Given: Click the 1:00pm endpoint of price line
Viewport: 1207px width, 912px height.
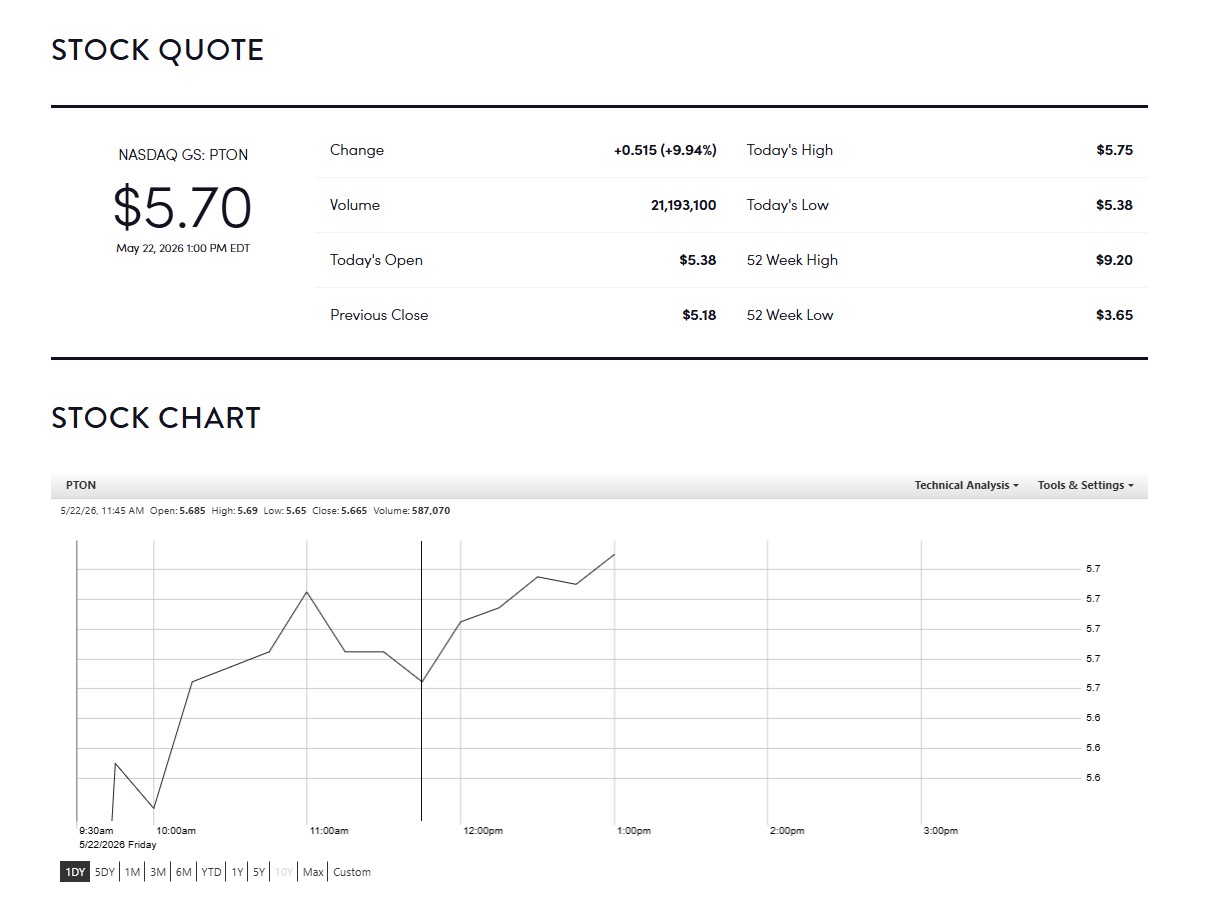Looking at the screenshot, I should point(614,554).
